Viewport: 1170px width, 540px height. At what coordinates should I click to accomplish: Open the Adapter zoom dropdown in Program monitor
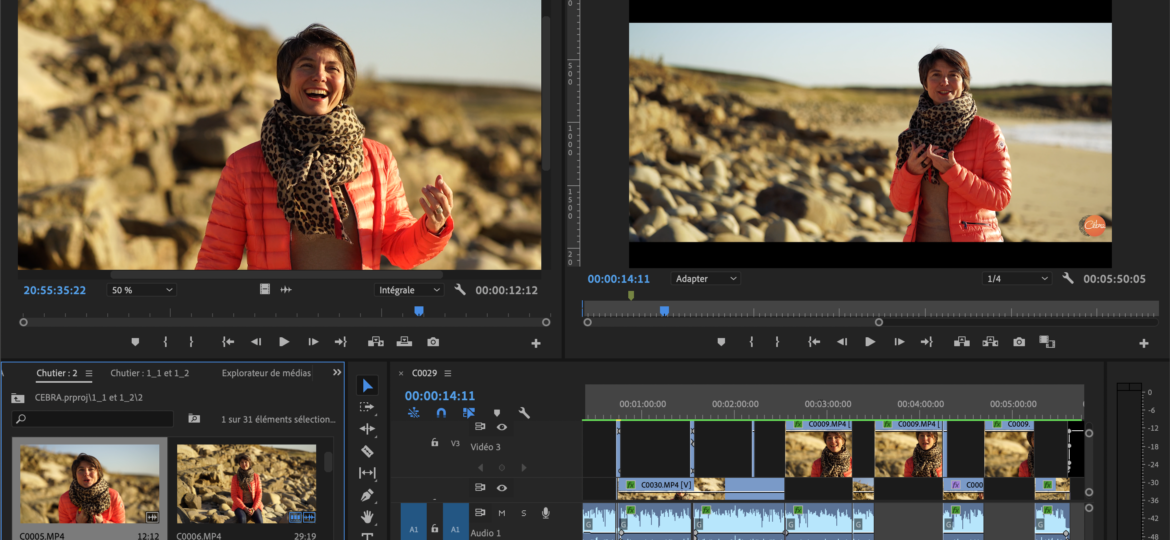706,279
